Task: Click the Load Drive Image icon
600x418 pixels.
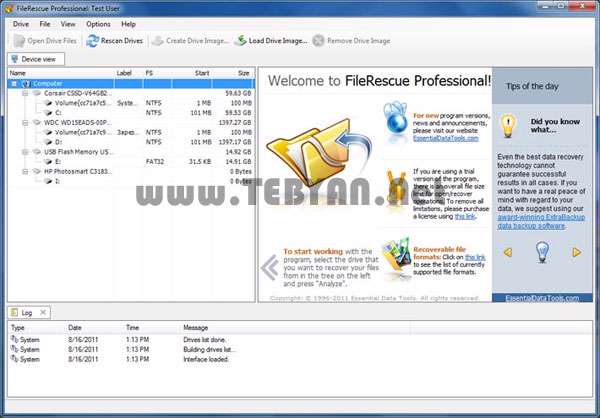Action: 240,41
